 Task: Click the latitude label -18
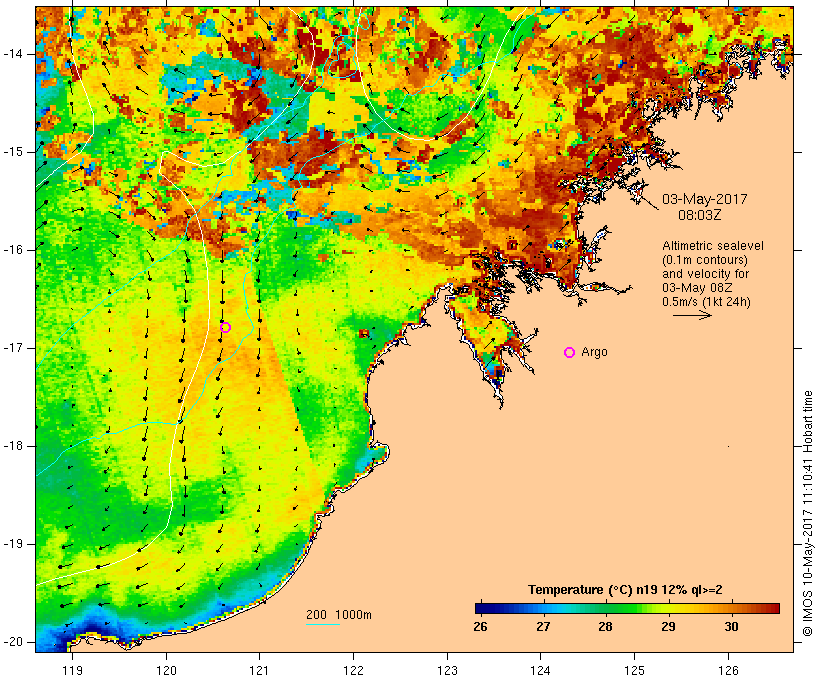(x=12, y=446)
